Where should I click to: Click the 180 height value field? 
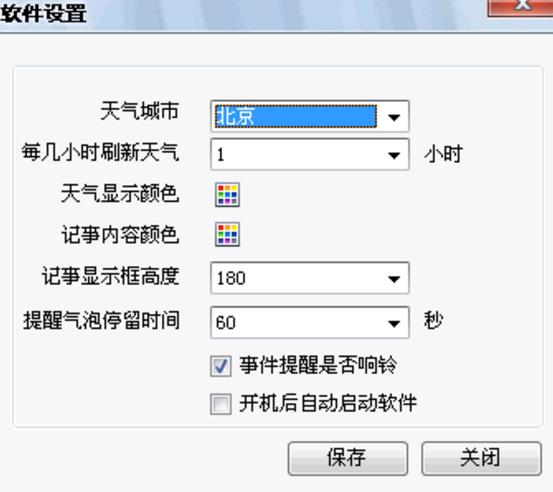[296, 278]
